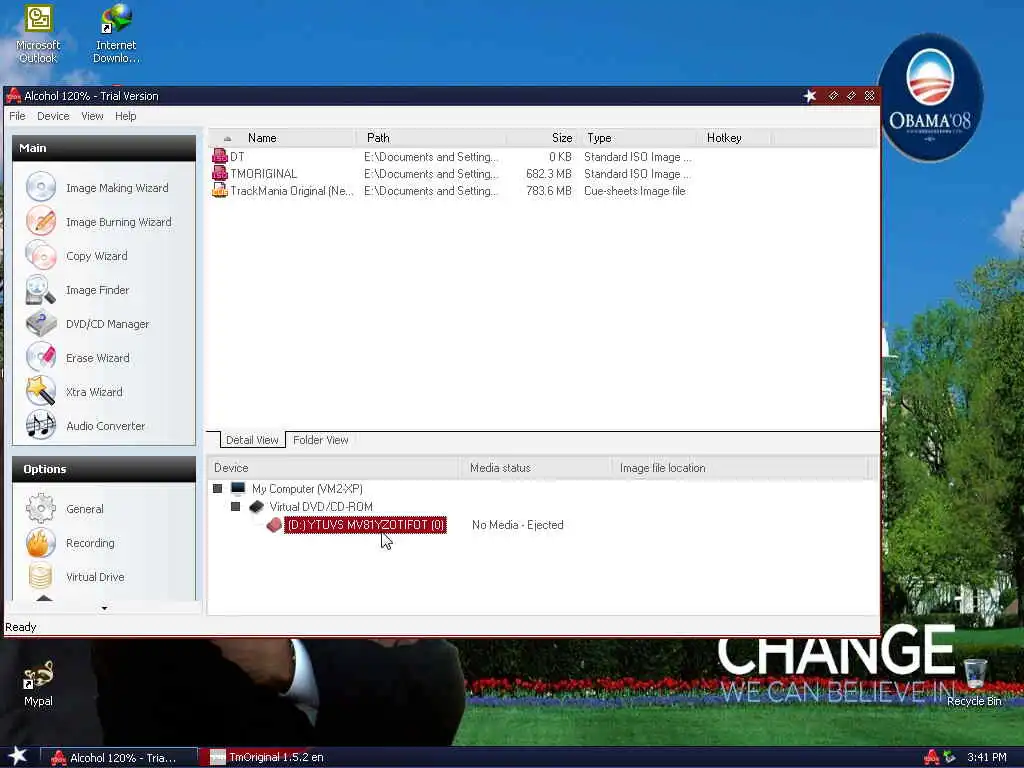
Task: Select the TMORIGINAL ISO file icon
Action: tap(219, 173)
